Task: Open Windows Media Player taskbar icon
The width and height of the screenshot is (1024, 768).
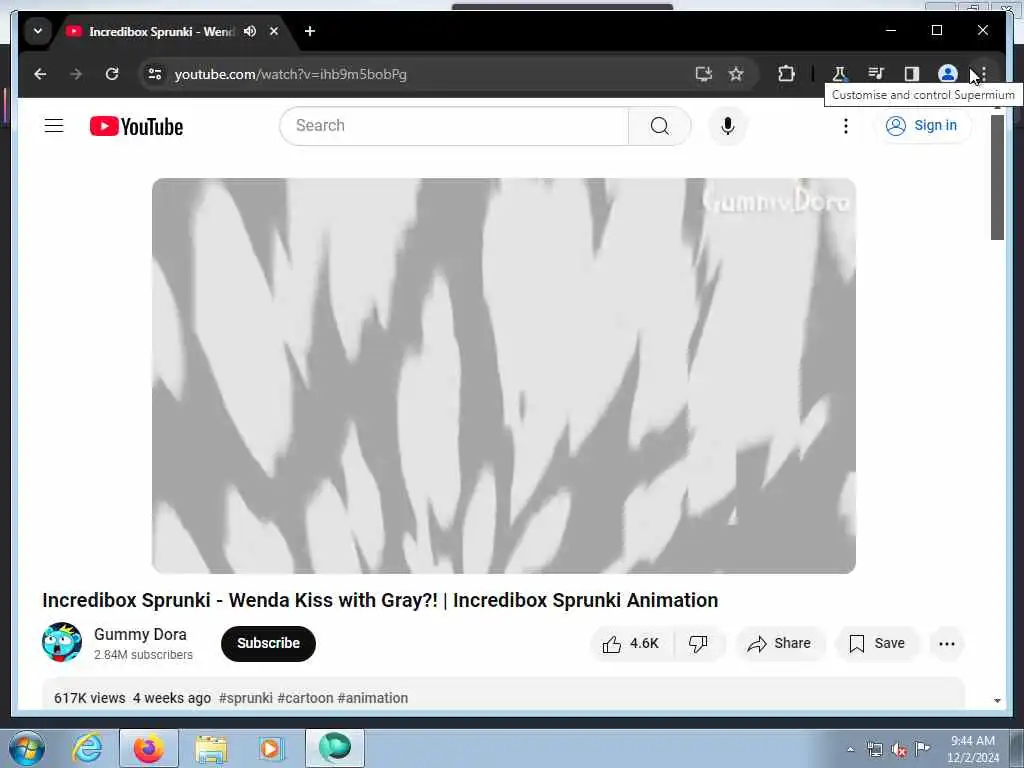Action: tap(270, 748)
